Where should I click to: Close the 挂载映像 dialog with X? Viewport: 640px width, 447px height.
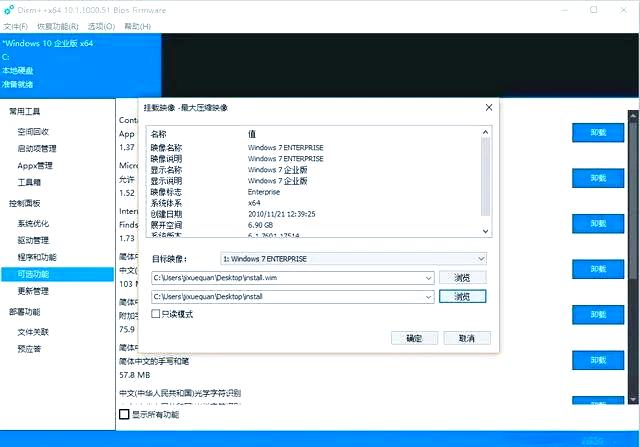coord(489,107)
